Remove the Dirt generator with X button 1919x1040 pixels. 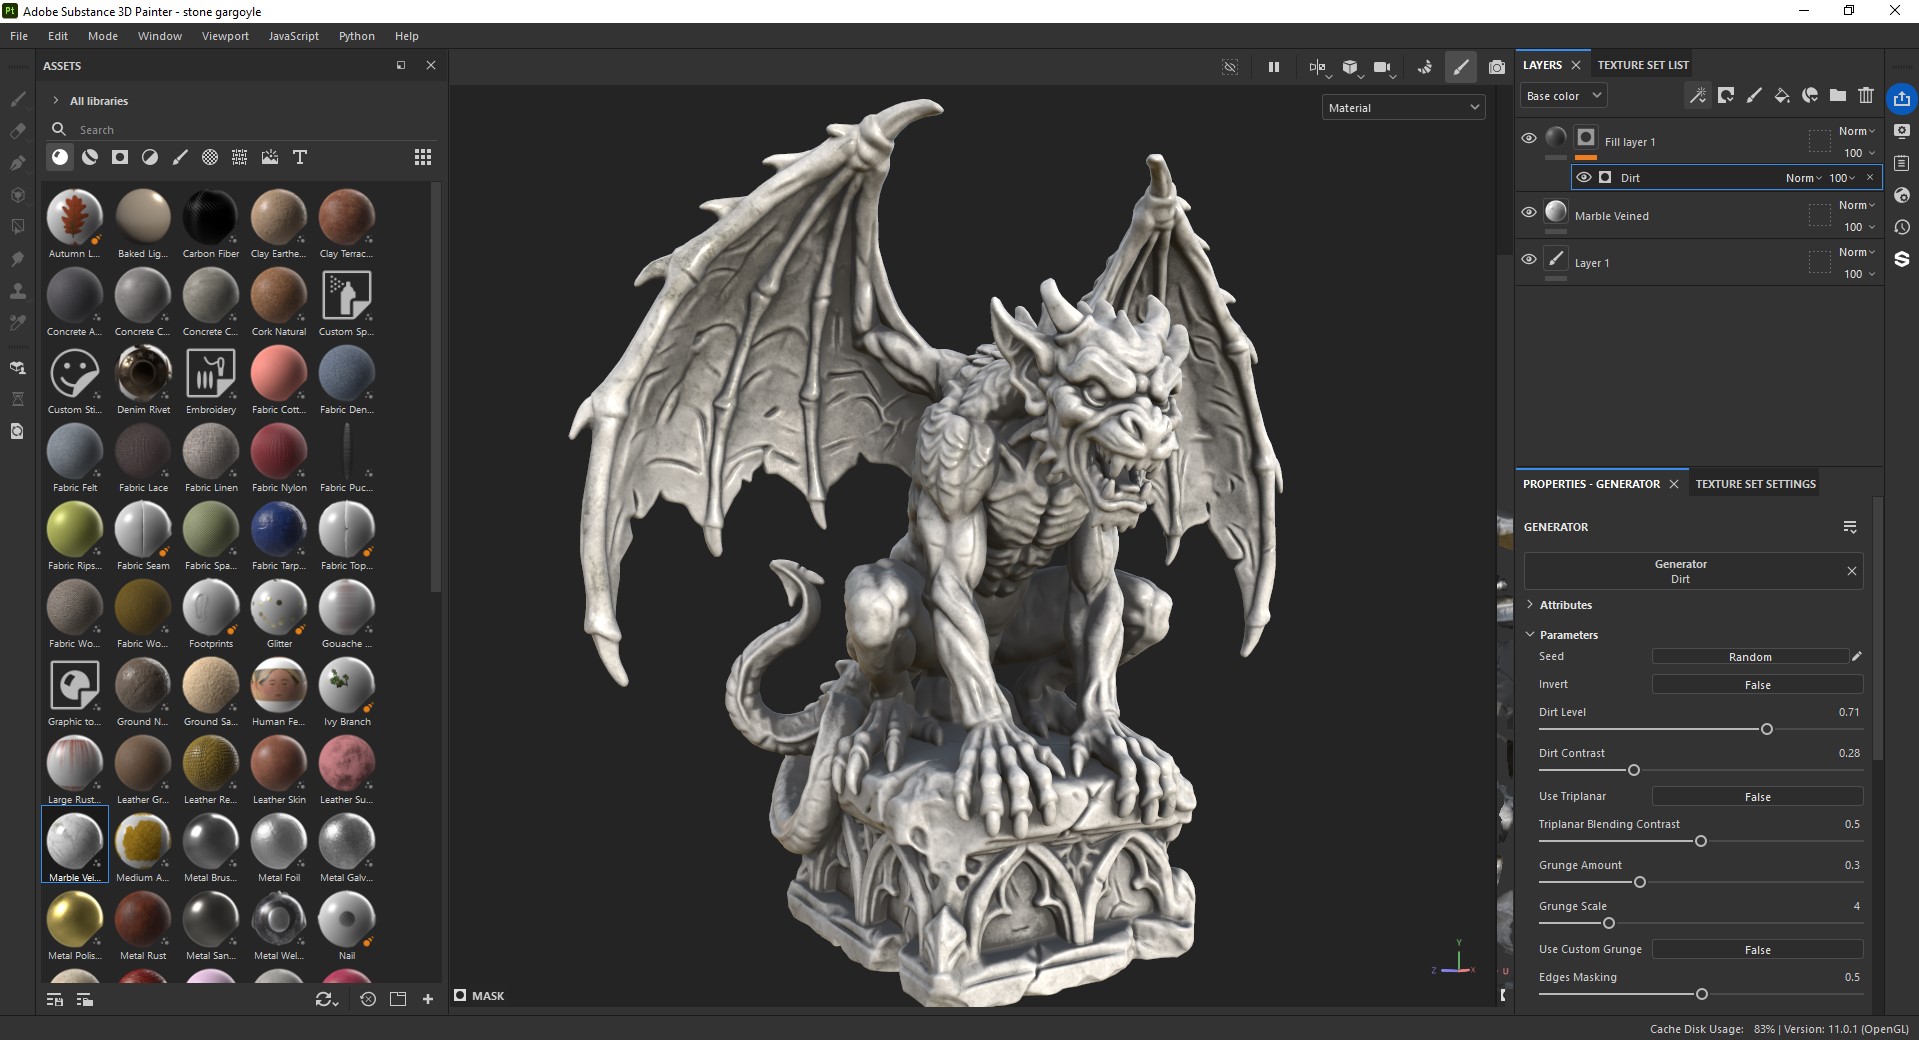[x=1852, y=571]
